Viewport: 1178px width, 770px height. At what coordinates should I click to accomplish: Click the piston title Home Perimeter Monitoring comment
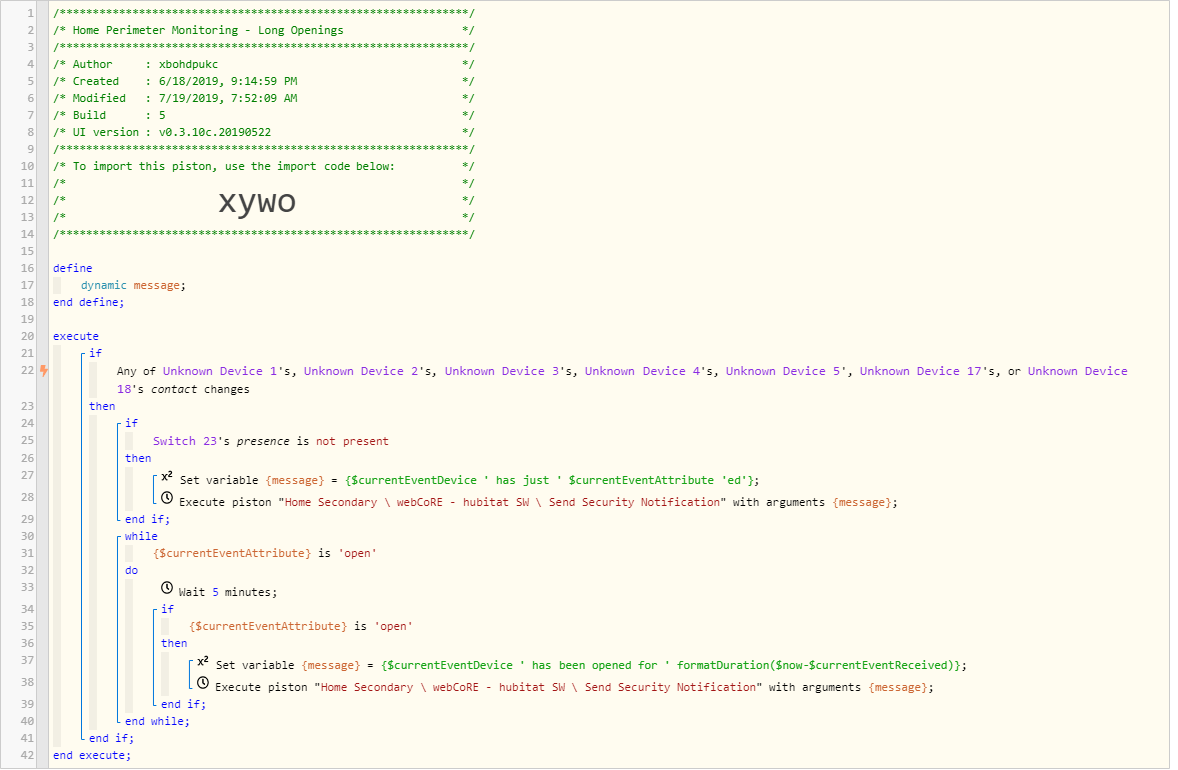[x=264, y=30]
